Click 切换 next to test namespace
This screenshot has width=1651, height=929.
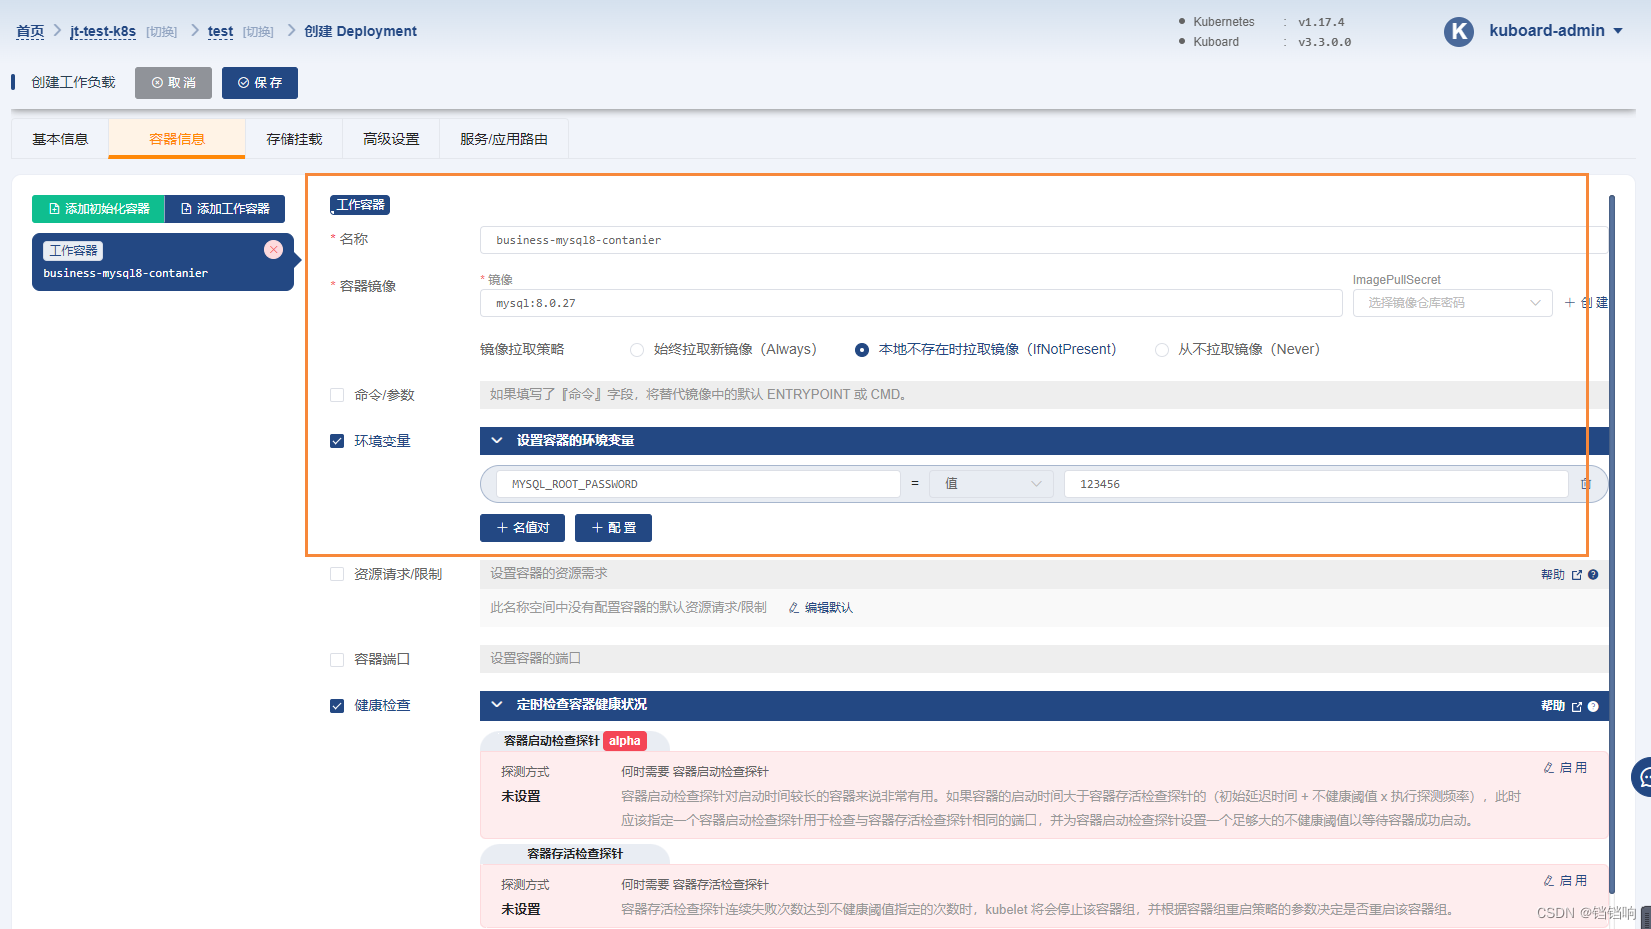(x=258, y=32)
